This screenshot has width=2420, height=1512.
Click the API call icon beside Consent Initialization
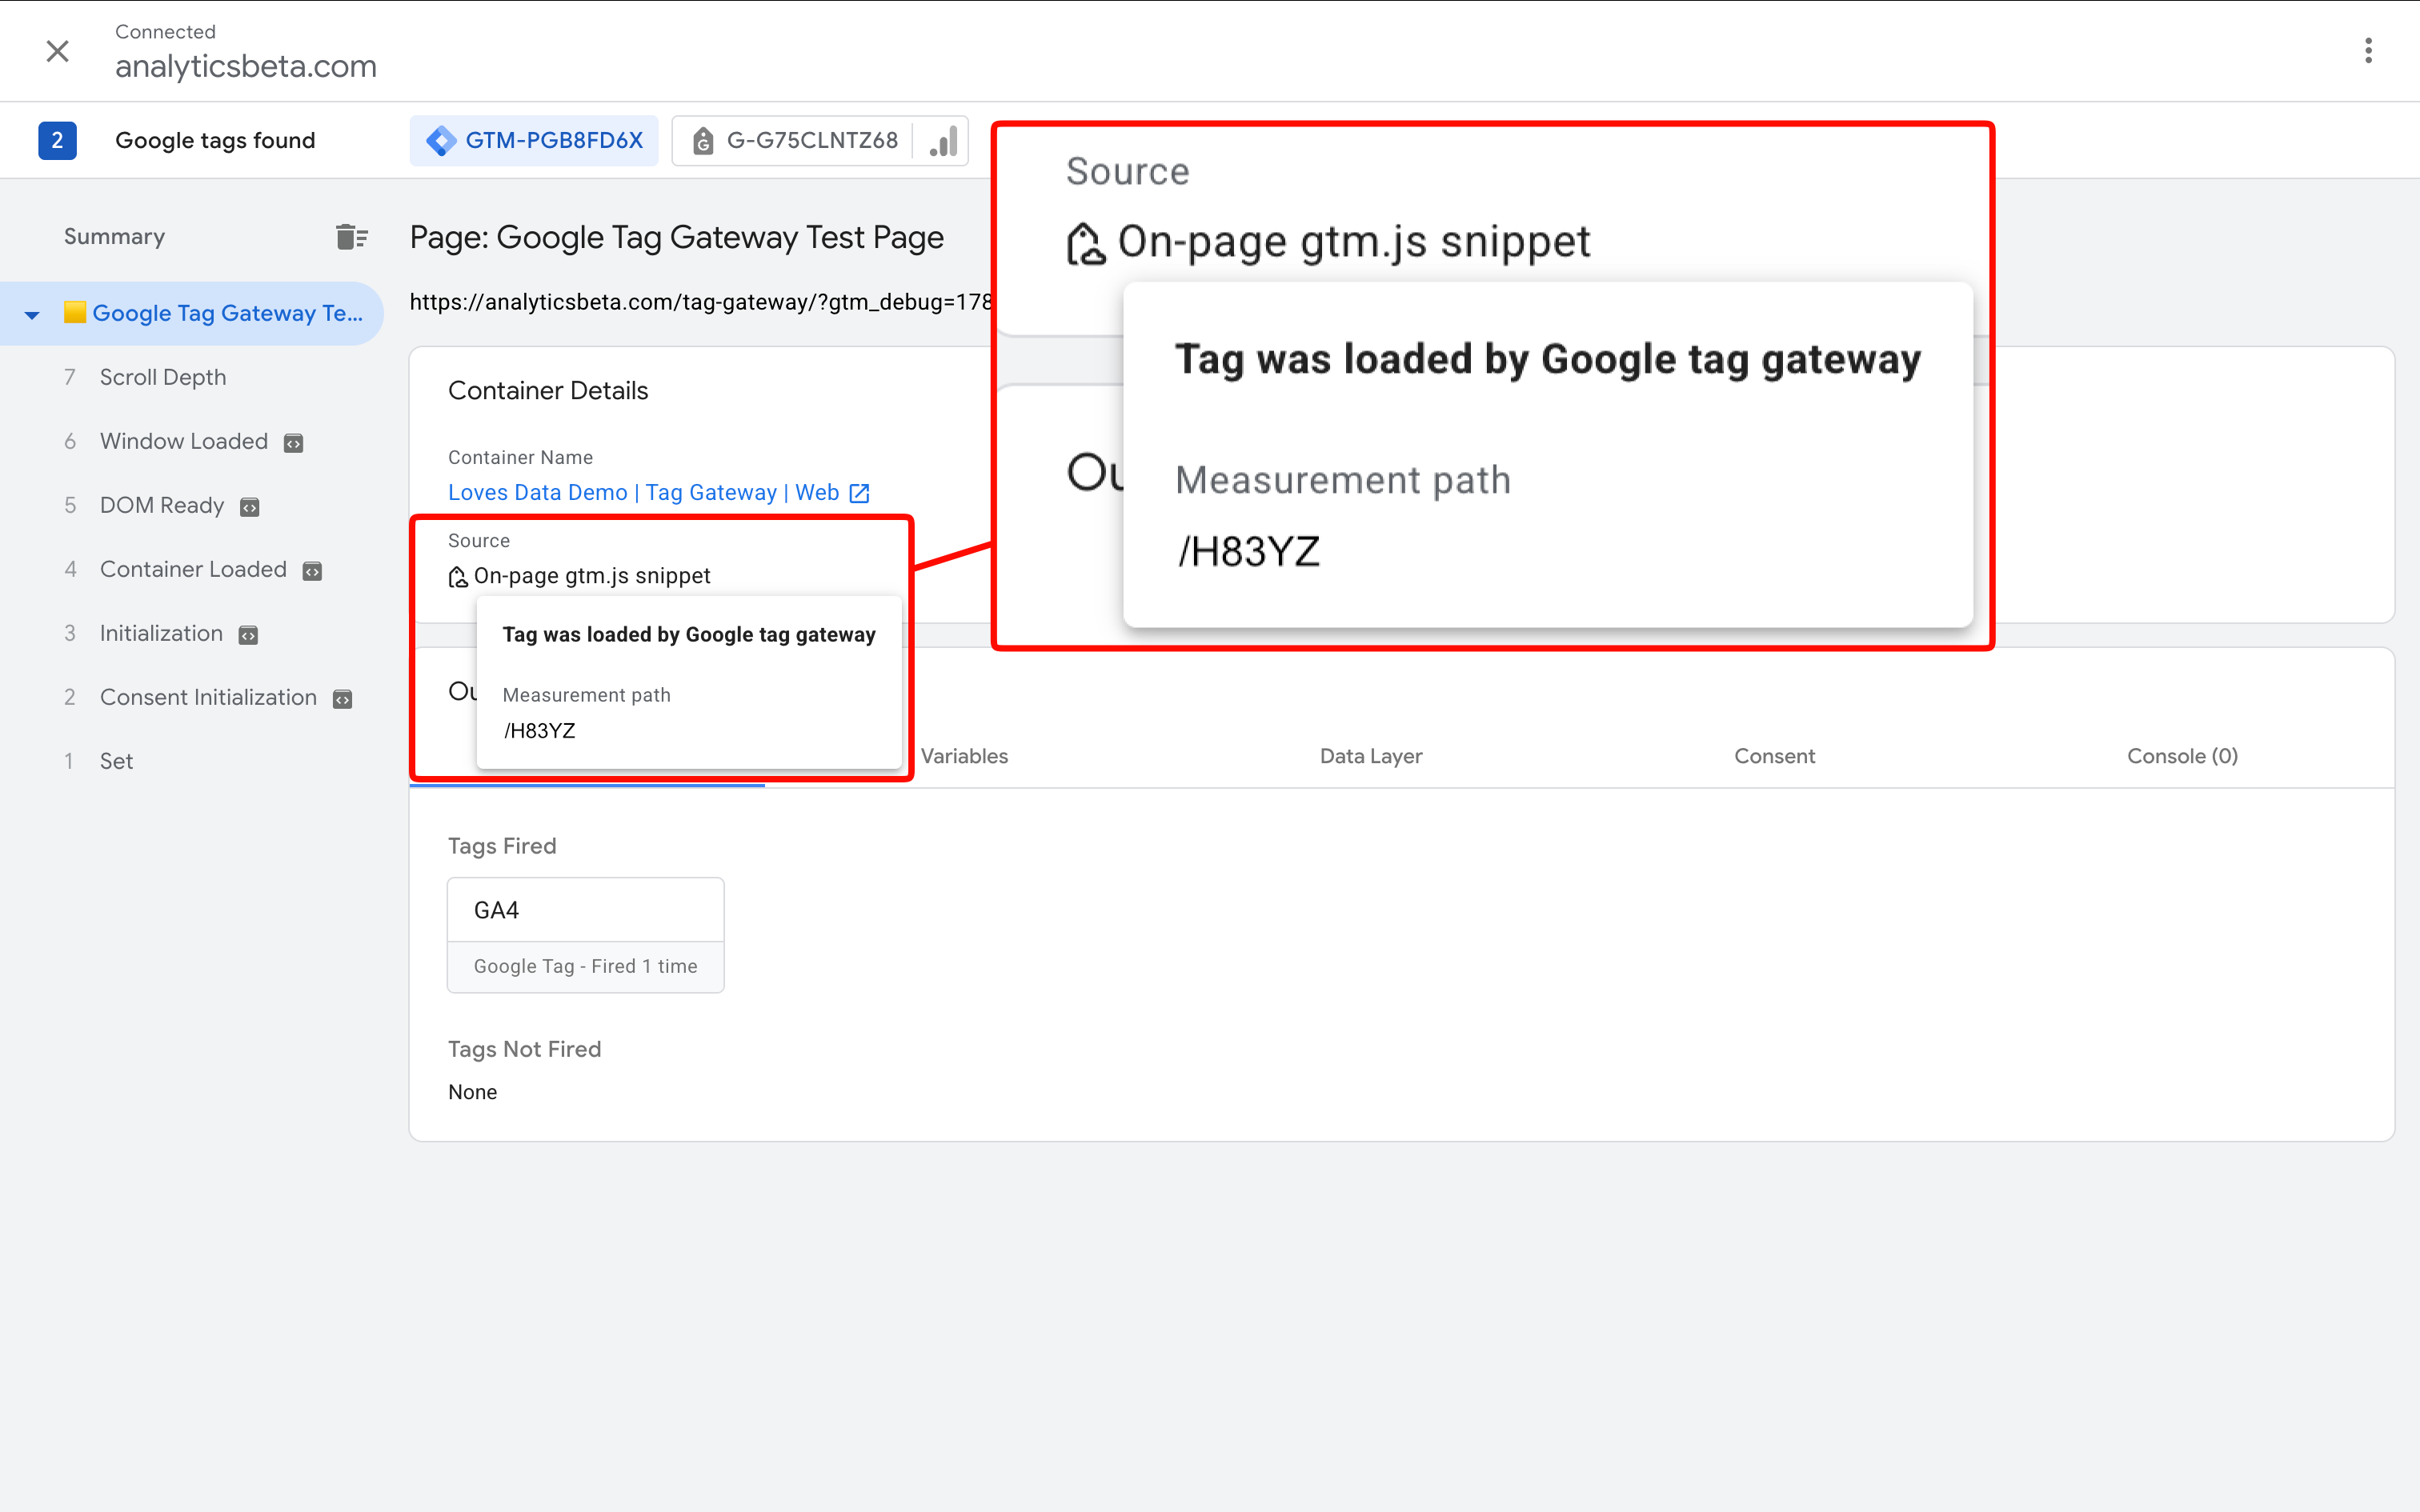click(x=342, y=699)
